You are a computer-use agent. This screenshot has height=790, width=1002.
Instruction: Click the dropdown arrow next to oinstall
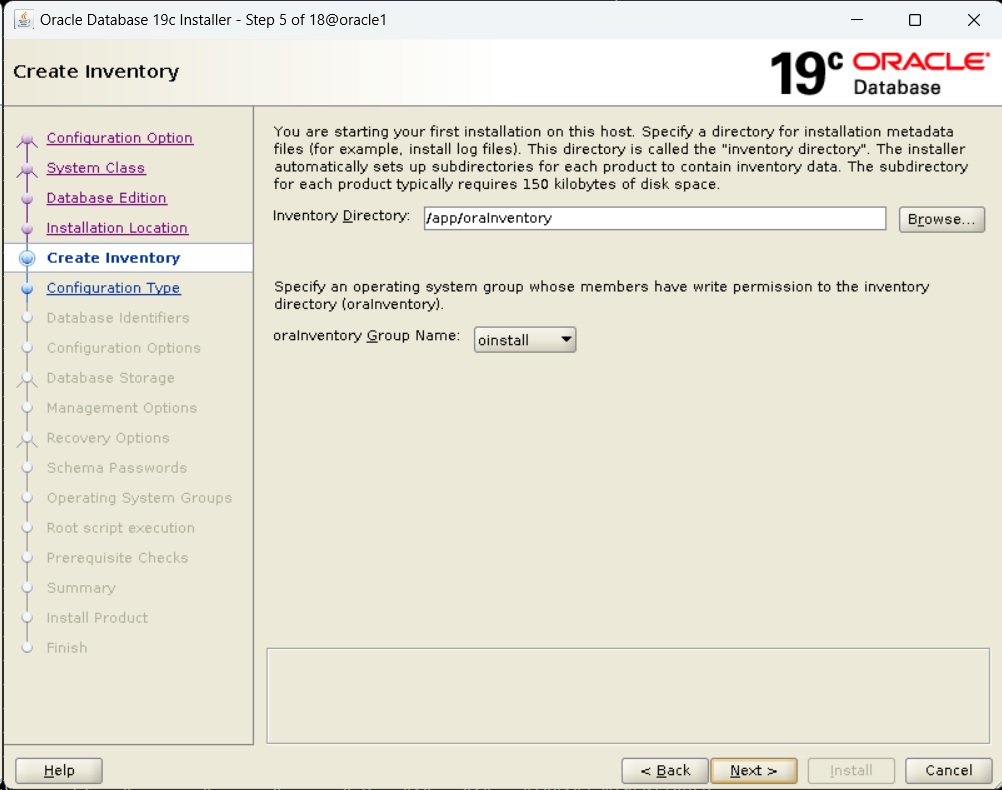[566, 340]
